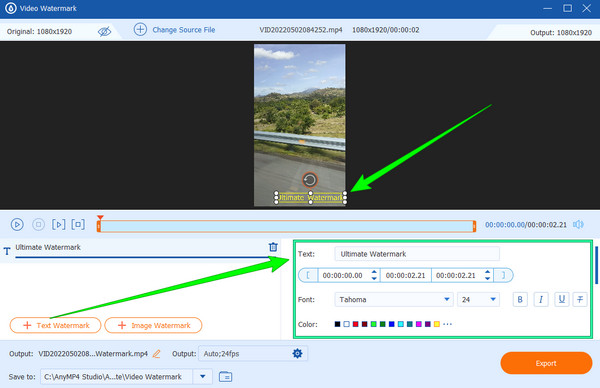Click the timeline progress bar
This screenshot has height=388, width=600.
pyautogui.click(x=286, y=226)
